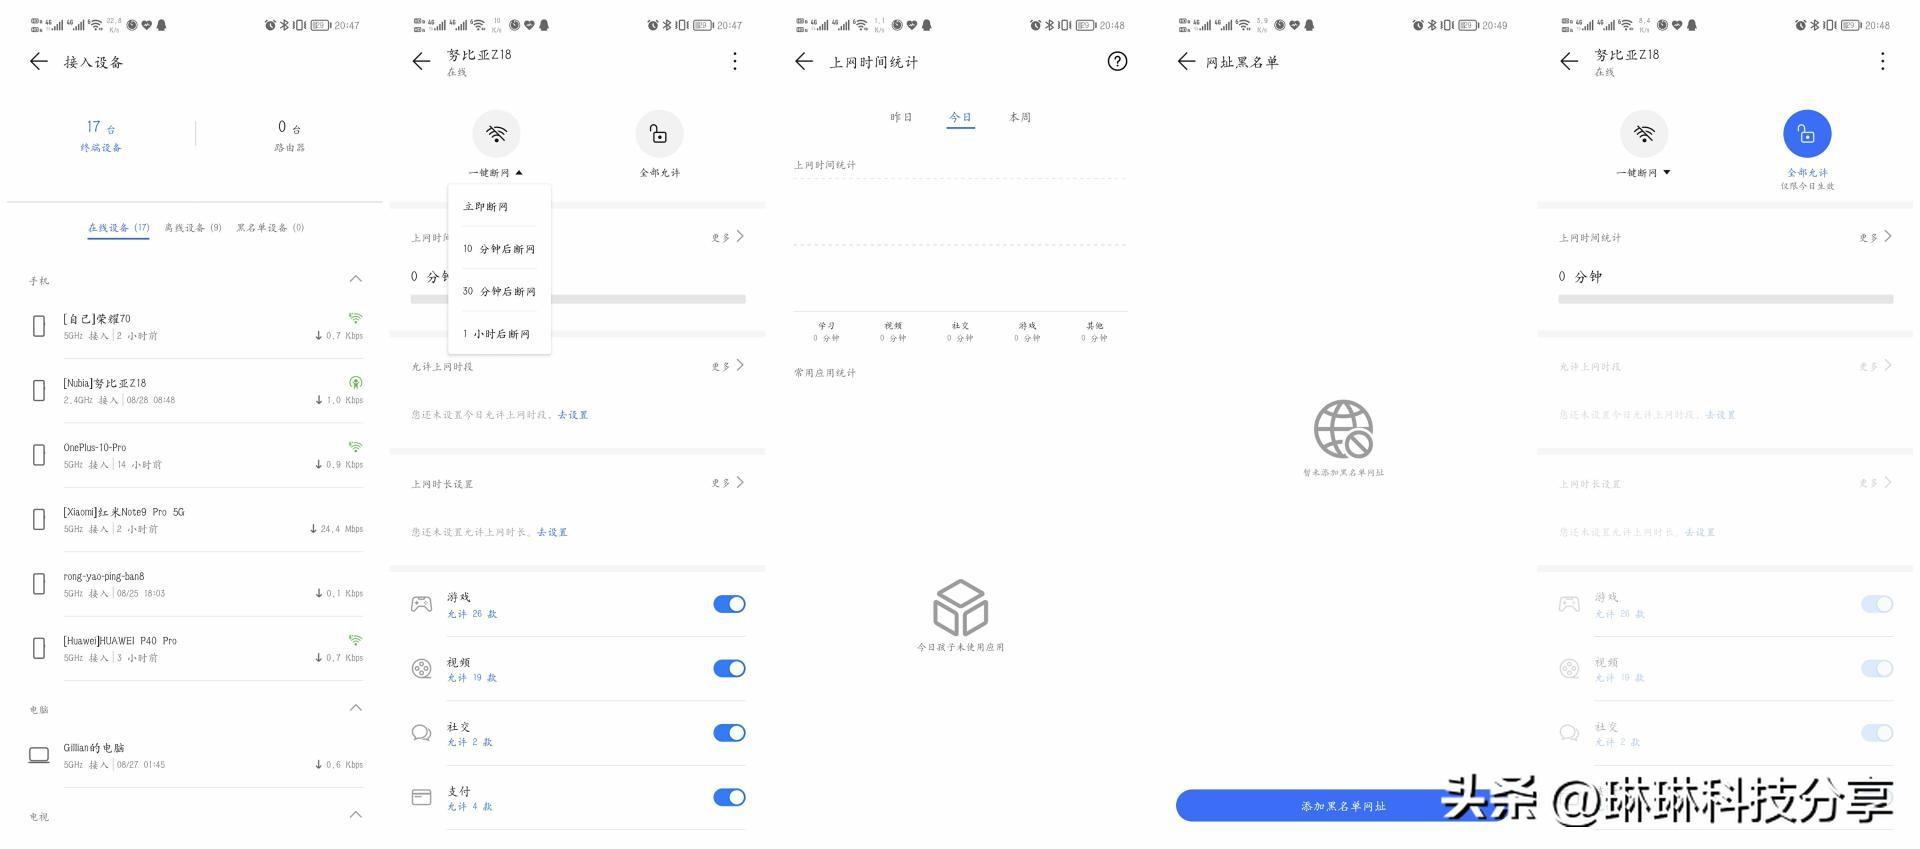Tap green WiFi signal icon on [自己]荣耀70 row

click(355, 318)
